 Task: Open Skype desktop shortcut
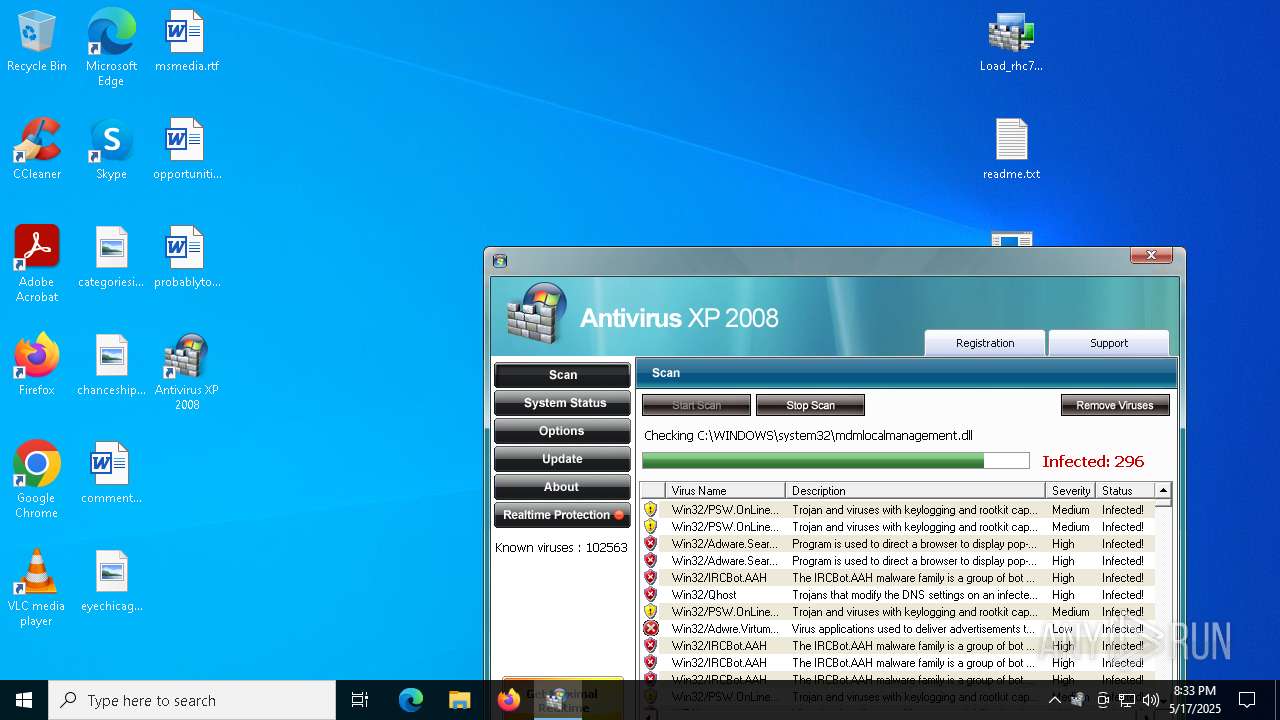111,150
